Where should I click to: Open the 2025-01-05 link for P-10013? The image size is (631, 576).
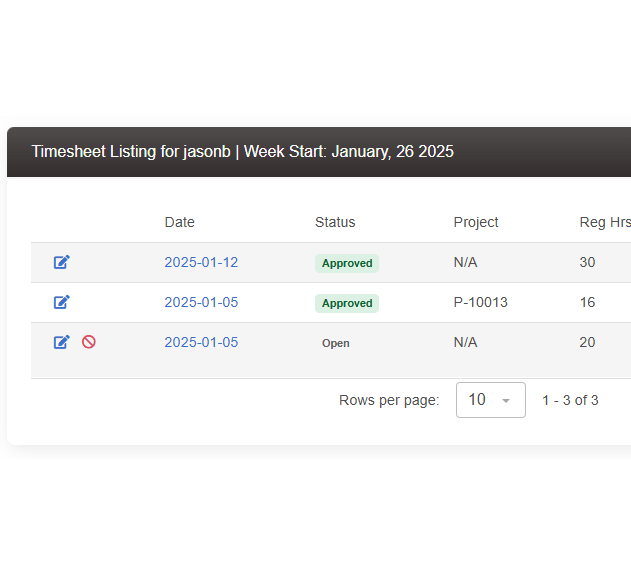[201, 302]
